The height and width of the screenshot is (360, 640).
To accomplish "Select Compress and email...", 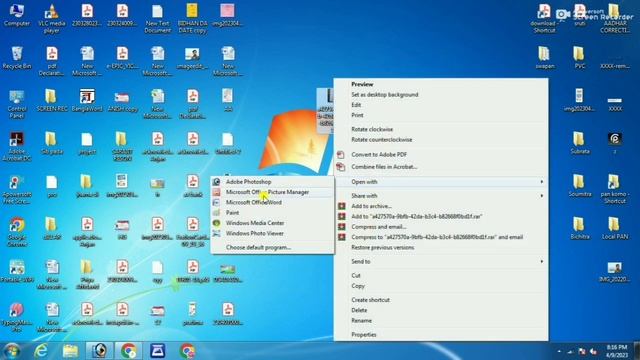I will 378,227.
